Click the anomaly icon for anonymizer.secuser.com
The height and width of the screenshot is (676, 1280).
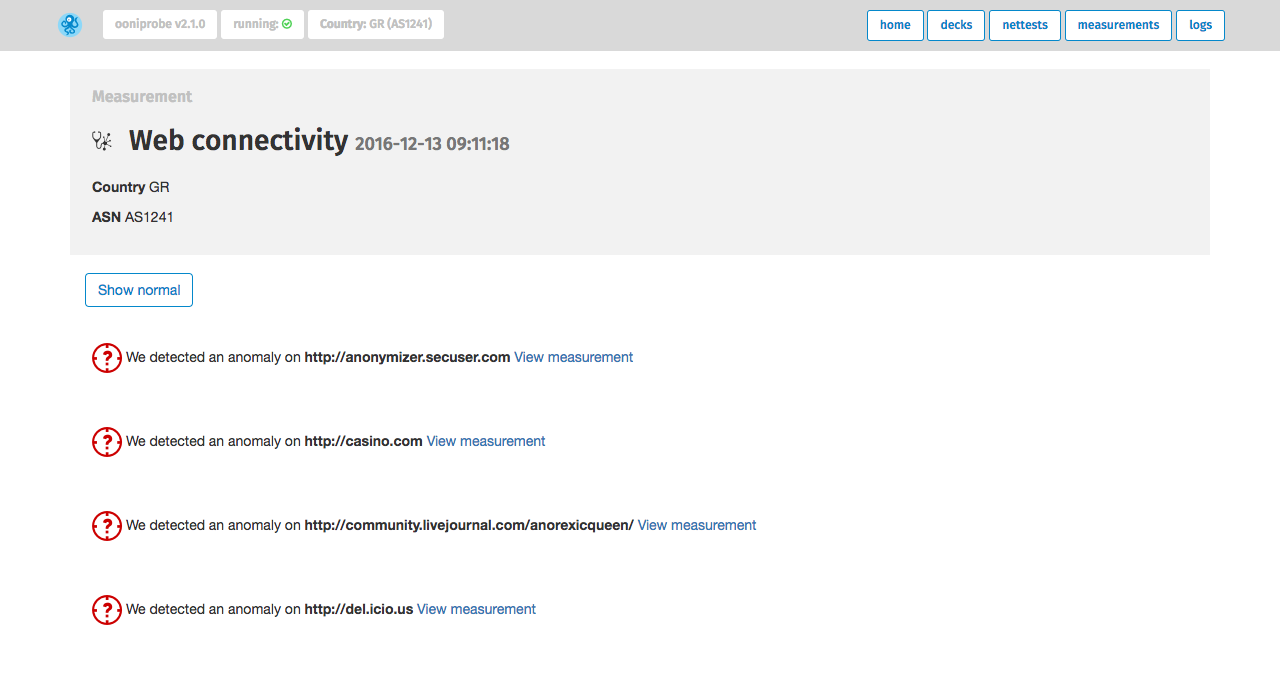pyautogui.click(x=107, y=357)
